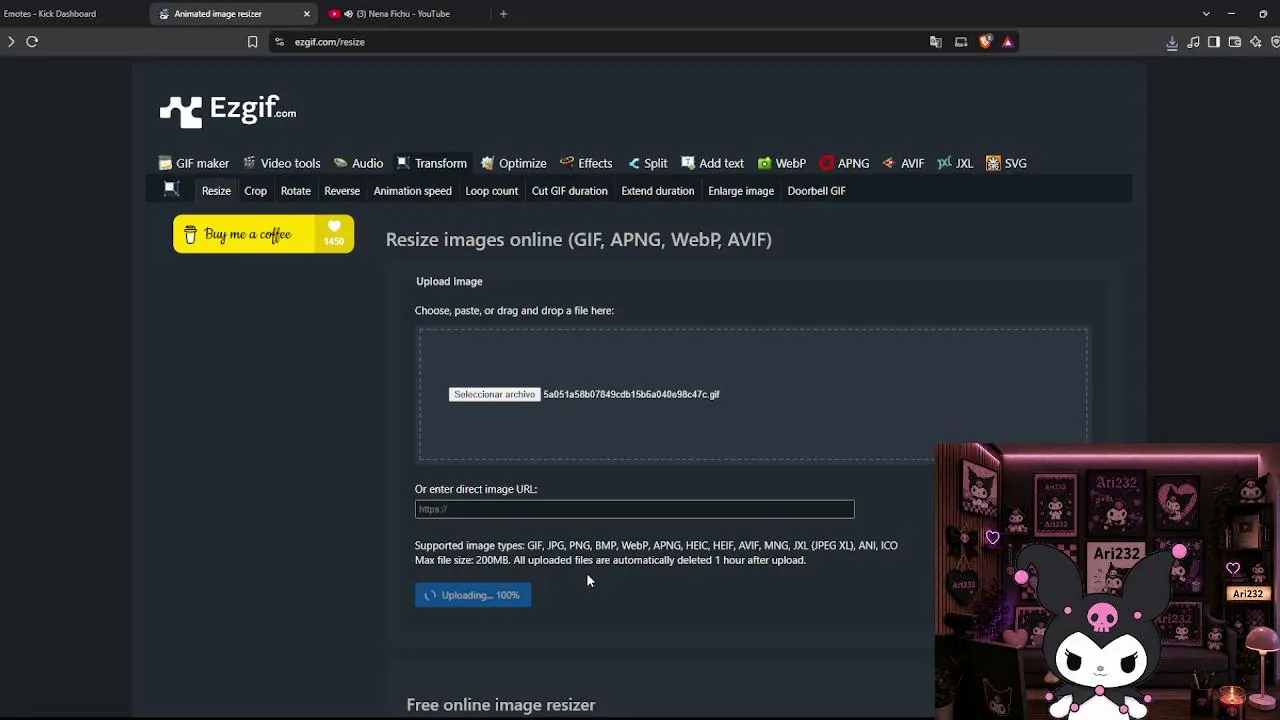Click the Uploading 100% button

(473, 595)
